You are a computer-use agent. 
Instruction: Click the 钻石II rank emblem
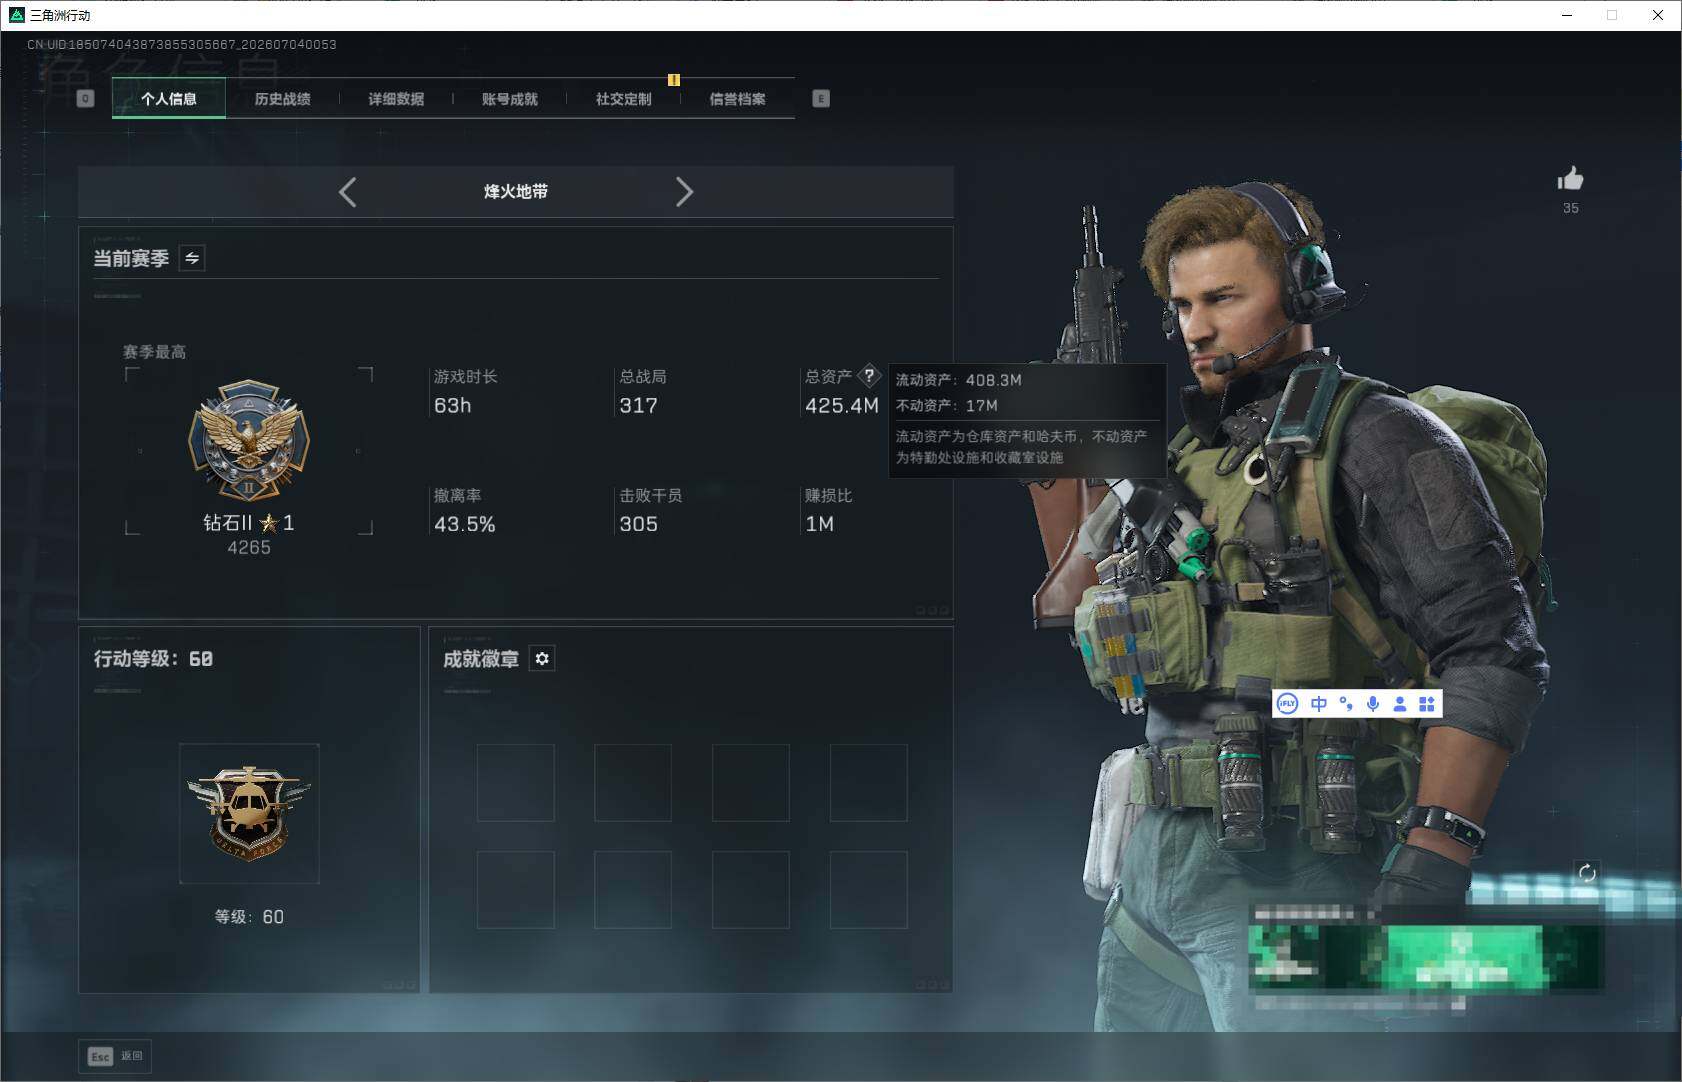tap(249, 440)
